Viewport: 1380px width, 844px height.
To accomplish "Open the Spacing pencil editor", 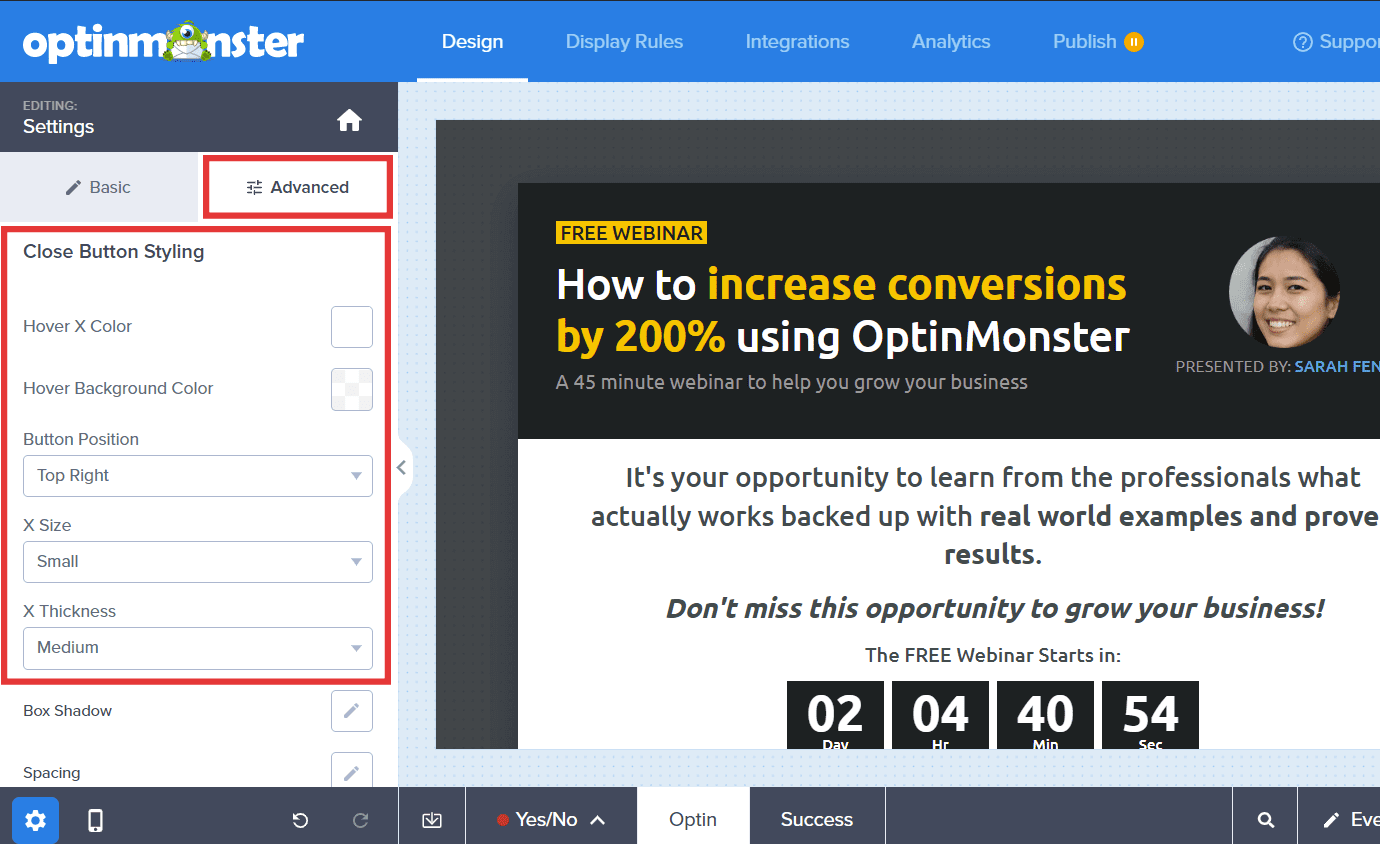I will pyautogui.click(x=351, y=770).
